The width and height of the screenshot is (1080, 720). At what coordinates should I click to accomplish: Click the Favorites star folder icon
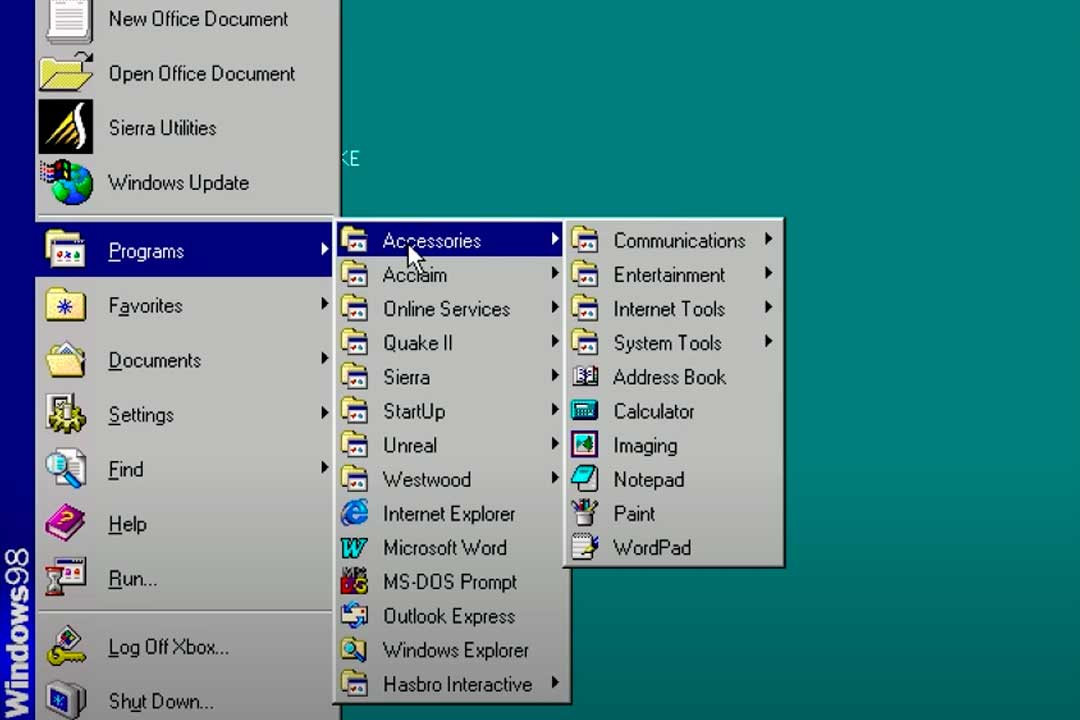[x=65, y=305]
